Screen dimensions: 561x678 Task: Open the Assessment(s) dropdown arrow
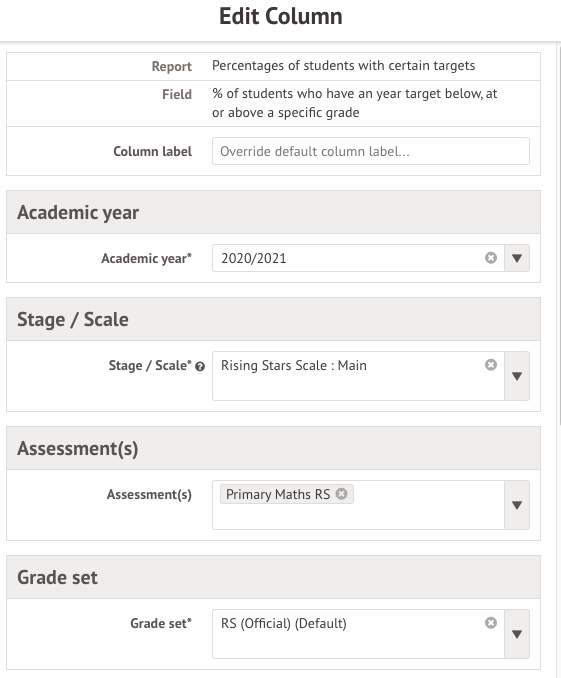click(517, 505)
